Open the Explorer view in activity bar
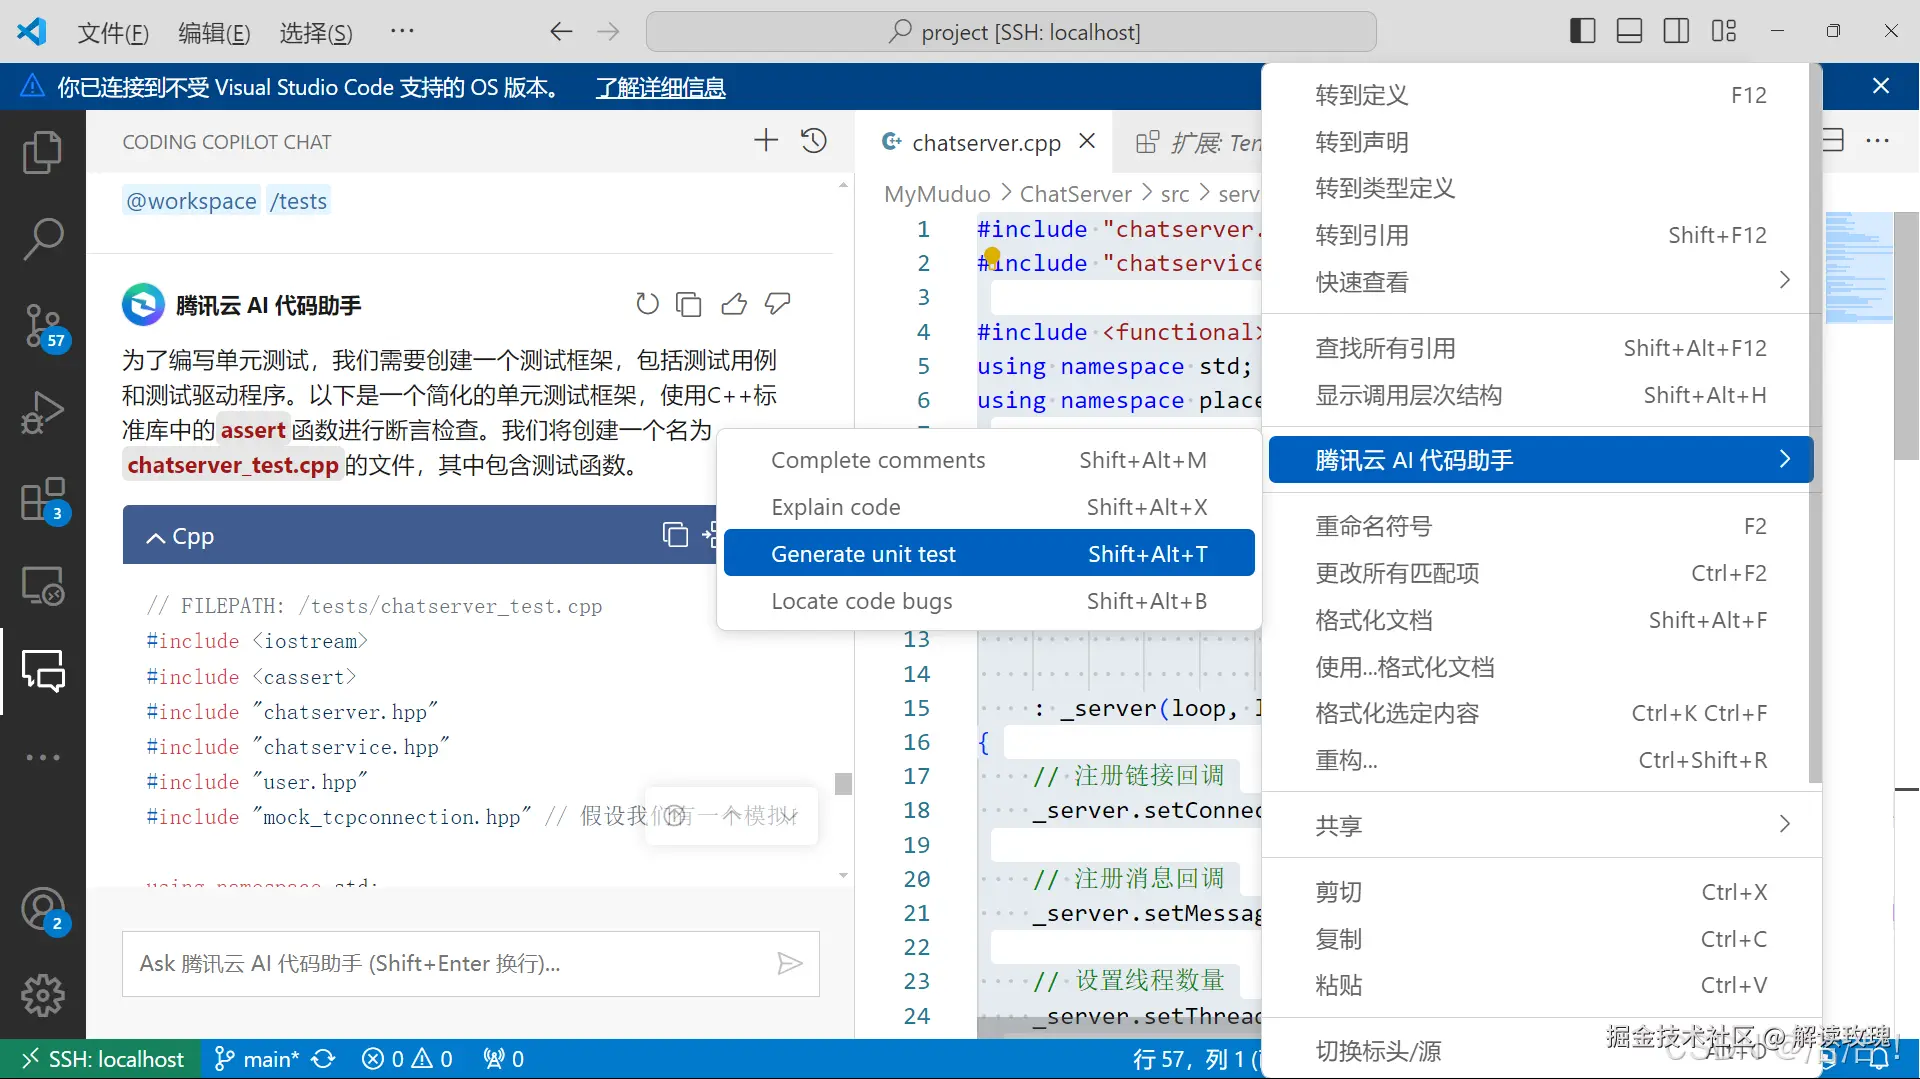Screen dimensions: 1920x1079 click(x=42, y=152)
